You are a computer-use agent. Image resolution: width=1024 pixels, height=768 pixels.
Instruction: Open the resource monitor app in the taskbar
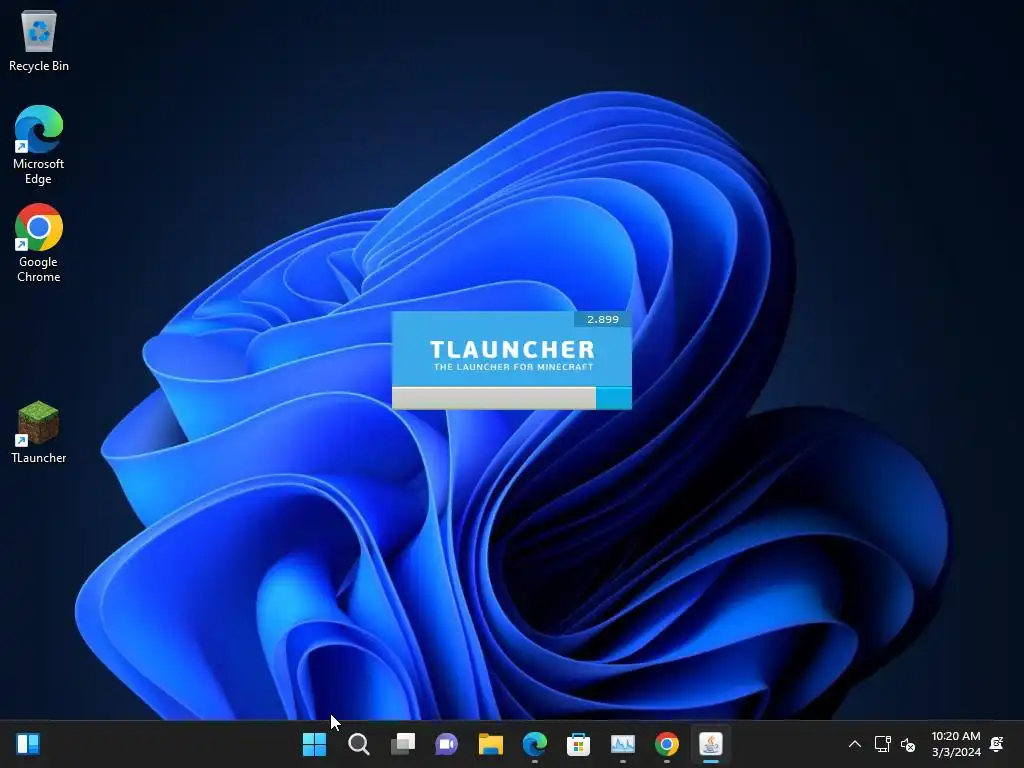622,744
